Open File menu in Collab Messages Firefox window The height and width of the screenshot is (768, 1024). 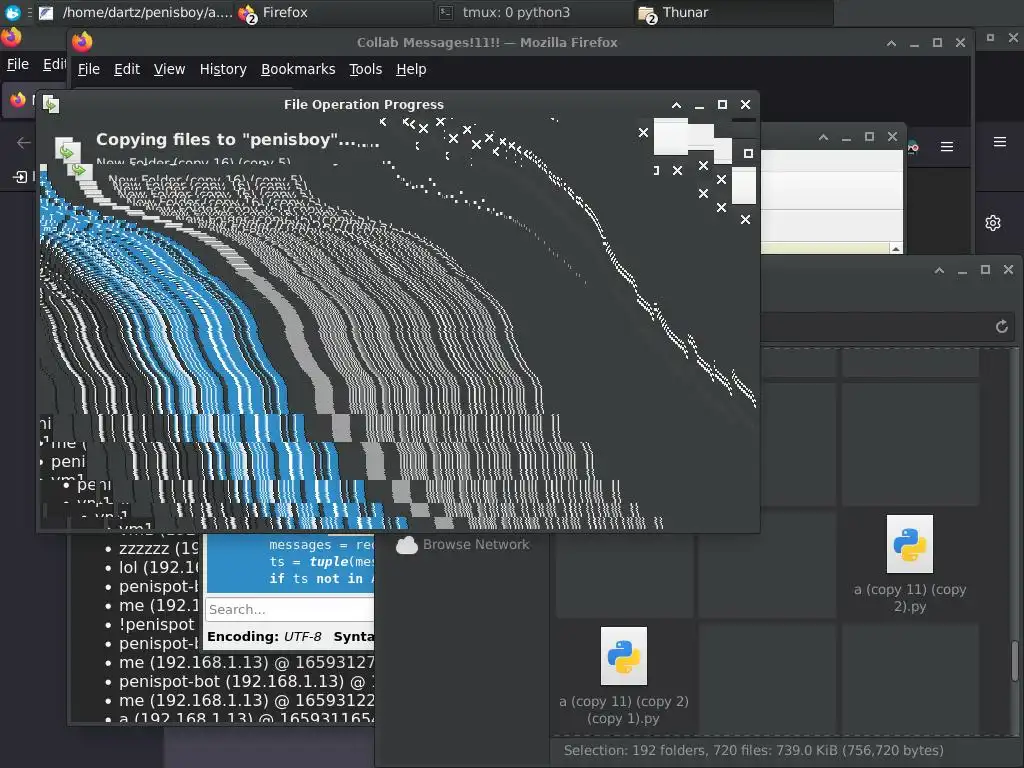click(89, 69)
